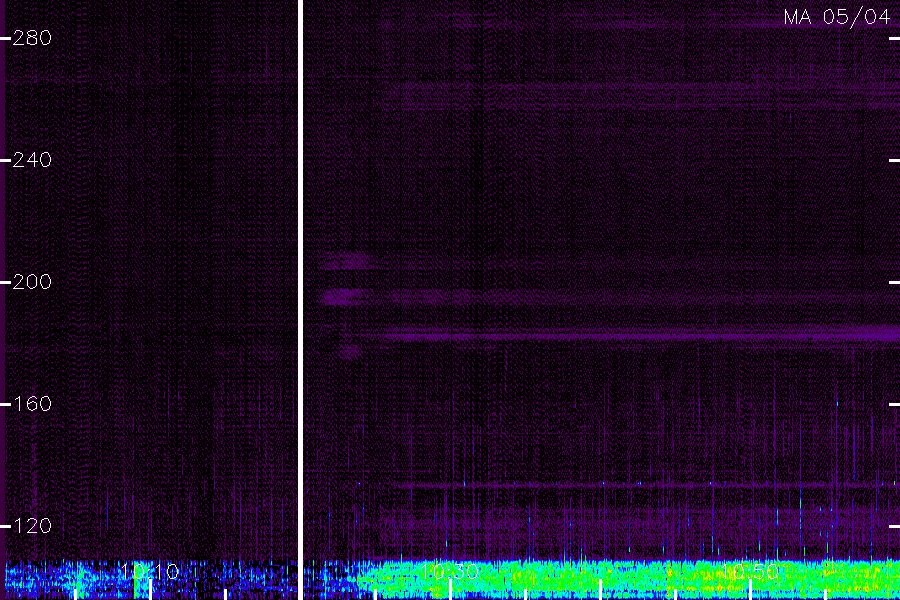The width and height of the screenshot is (900, 600).
Task: Click the 200 frequency axis label
Action: (x=32, y=281)
